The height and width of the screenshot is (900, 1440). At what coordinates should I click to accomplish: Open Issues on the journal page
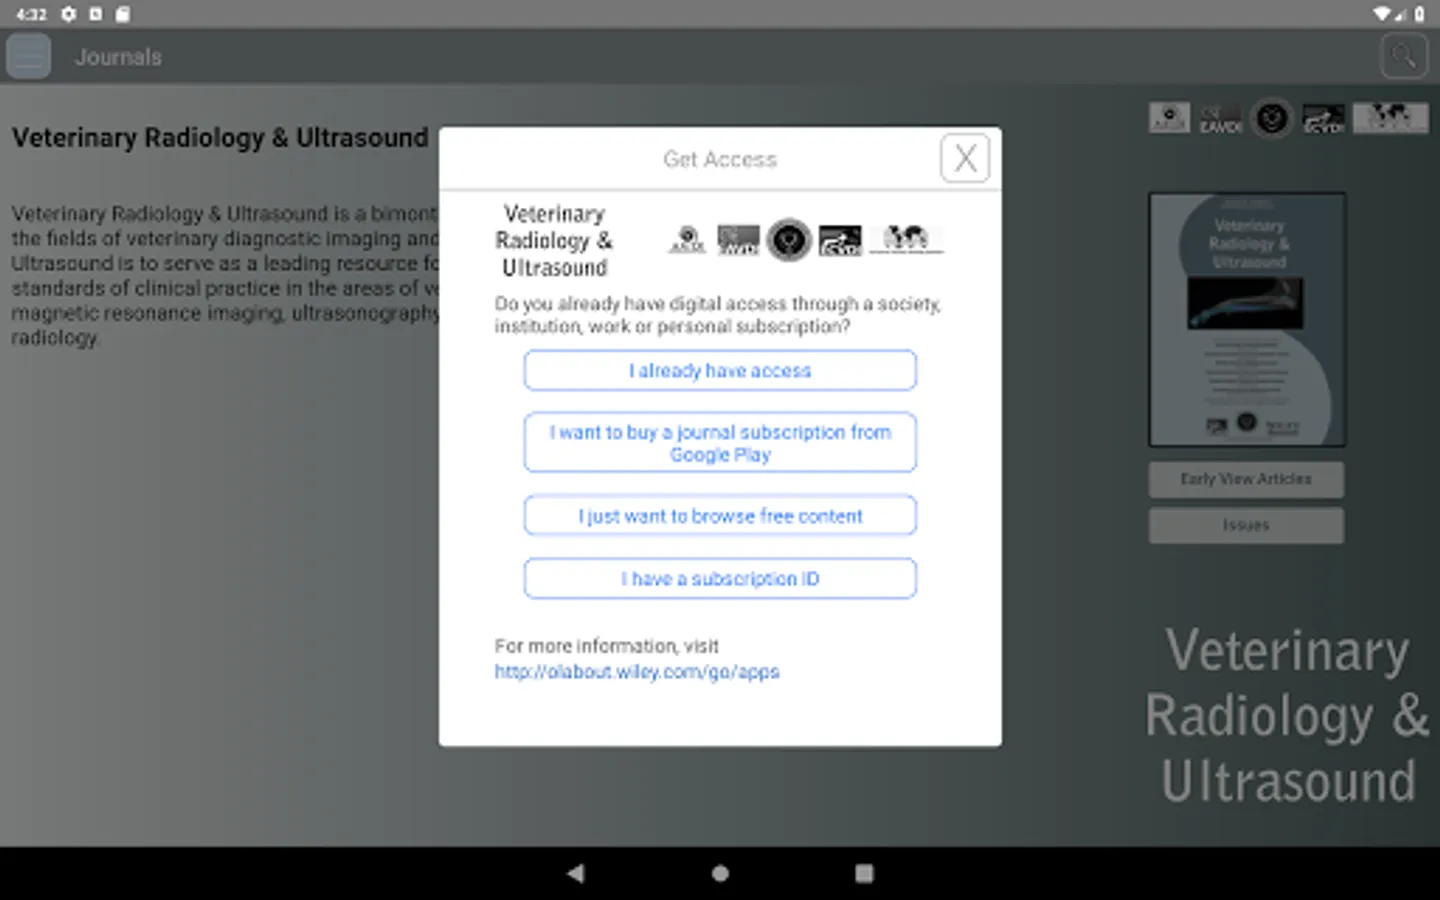click(1246, 525)
